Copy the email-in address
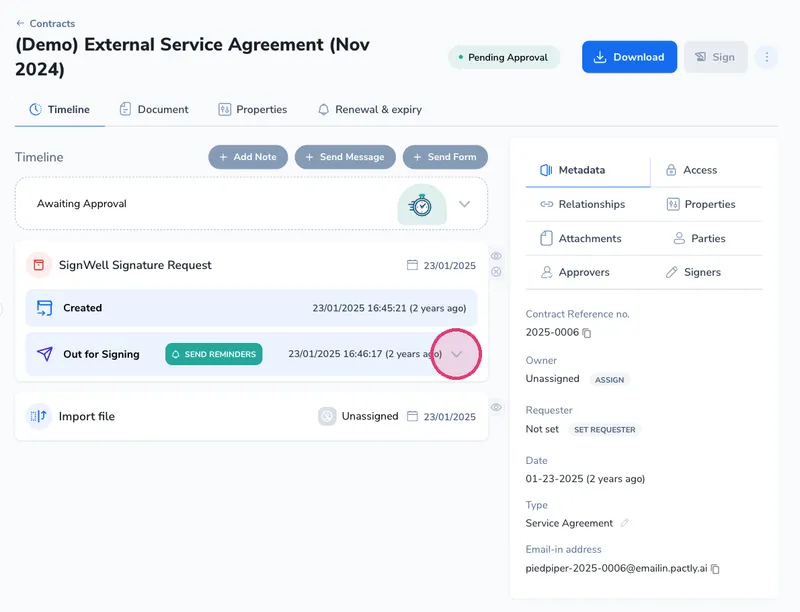The height and width of the screenshot is (612, 800). (x=715, y=569)
